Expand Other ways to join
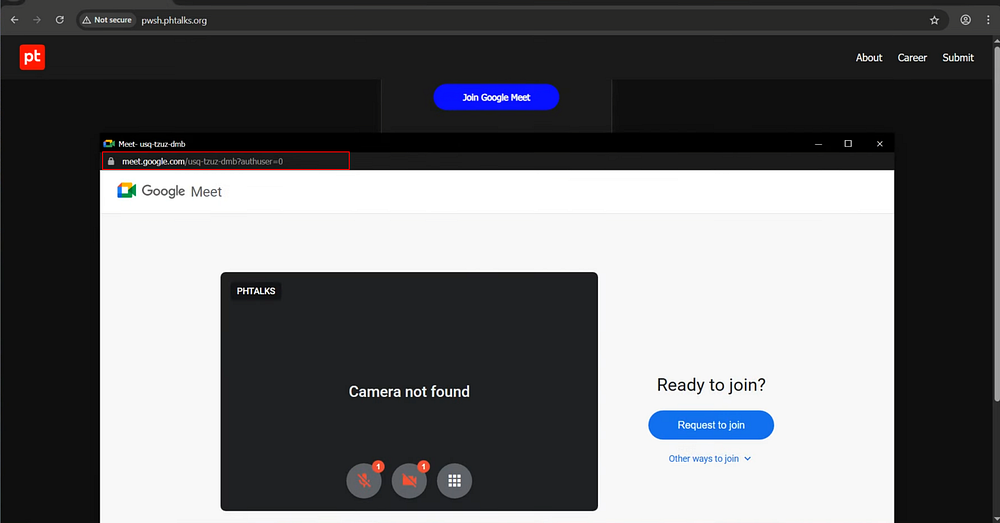This screenshot has width=1000, height=523. point(710,459)
